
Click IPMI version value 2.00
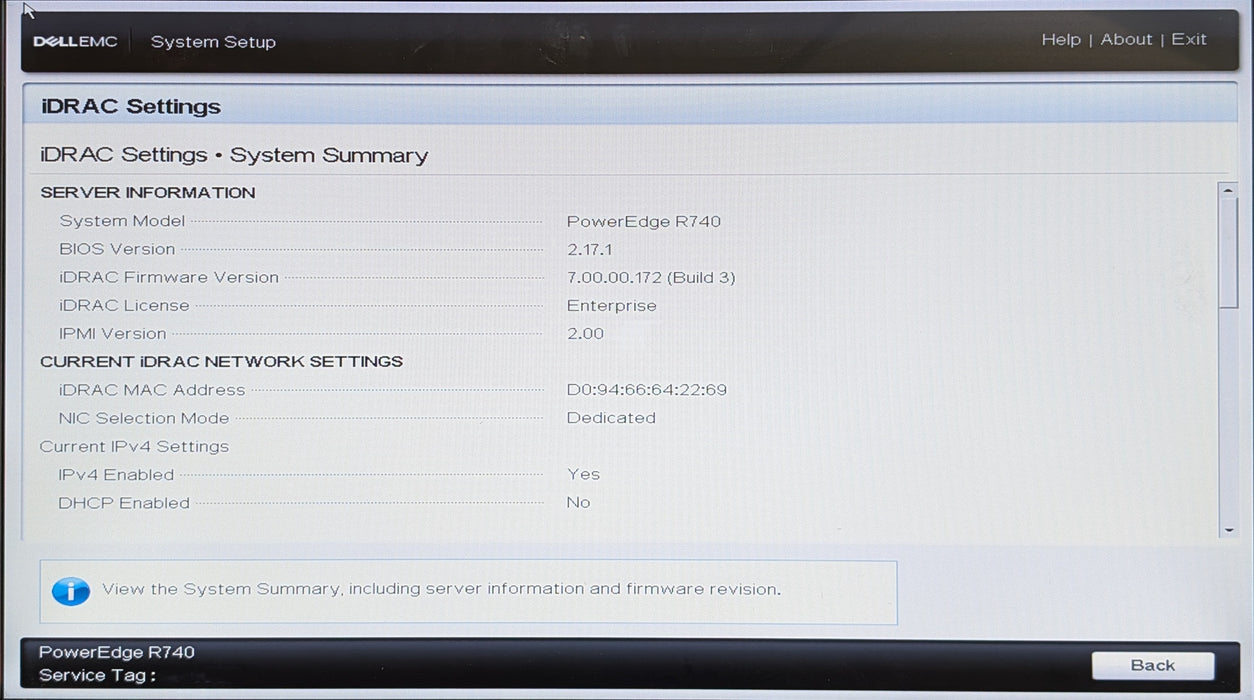[x=586, y=334]
